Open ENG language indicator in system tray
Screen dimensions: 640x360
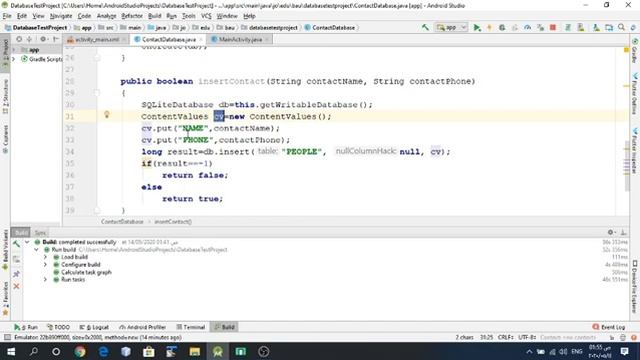[x=576, y=351]
